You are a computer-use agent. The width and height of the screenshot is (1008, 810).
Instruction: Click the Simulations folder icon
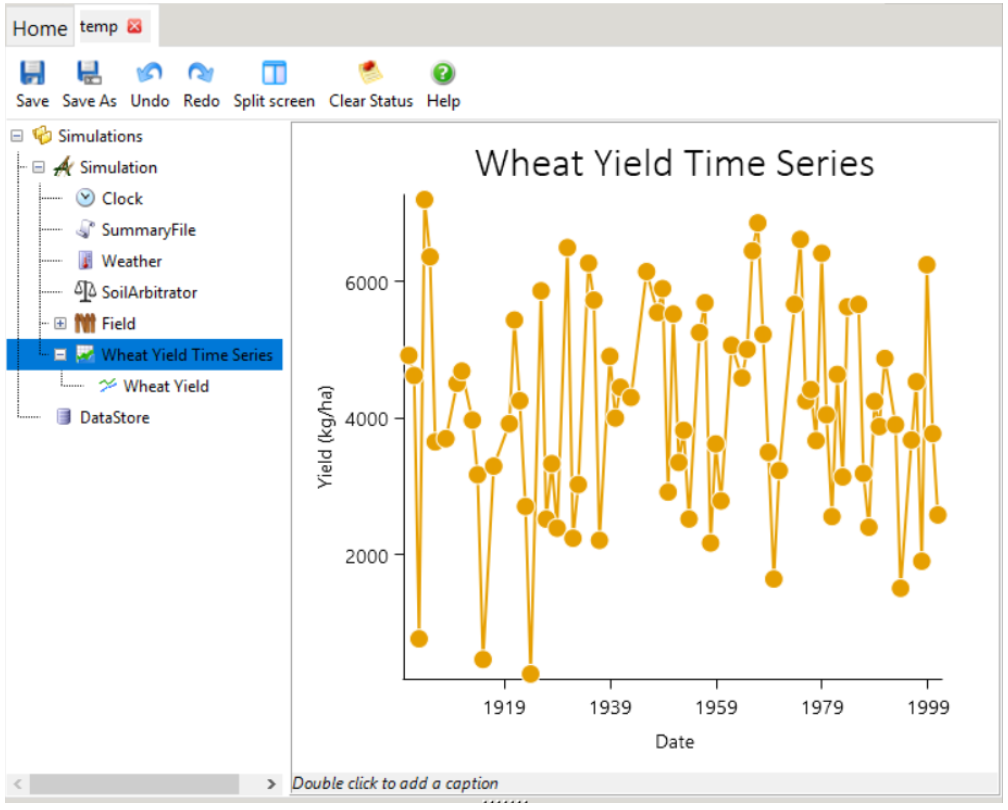coord(42,136)
